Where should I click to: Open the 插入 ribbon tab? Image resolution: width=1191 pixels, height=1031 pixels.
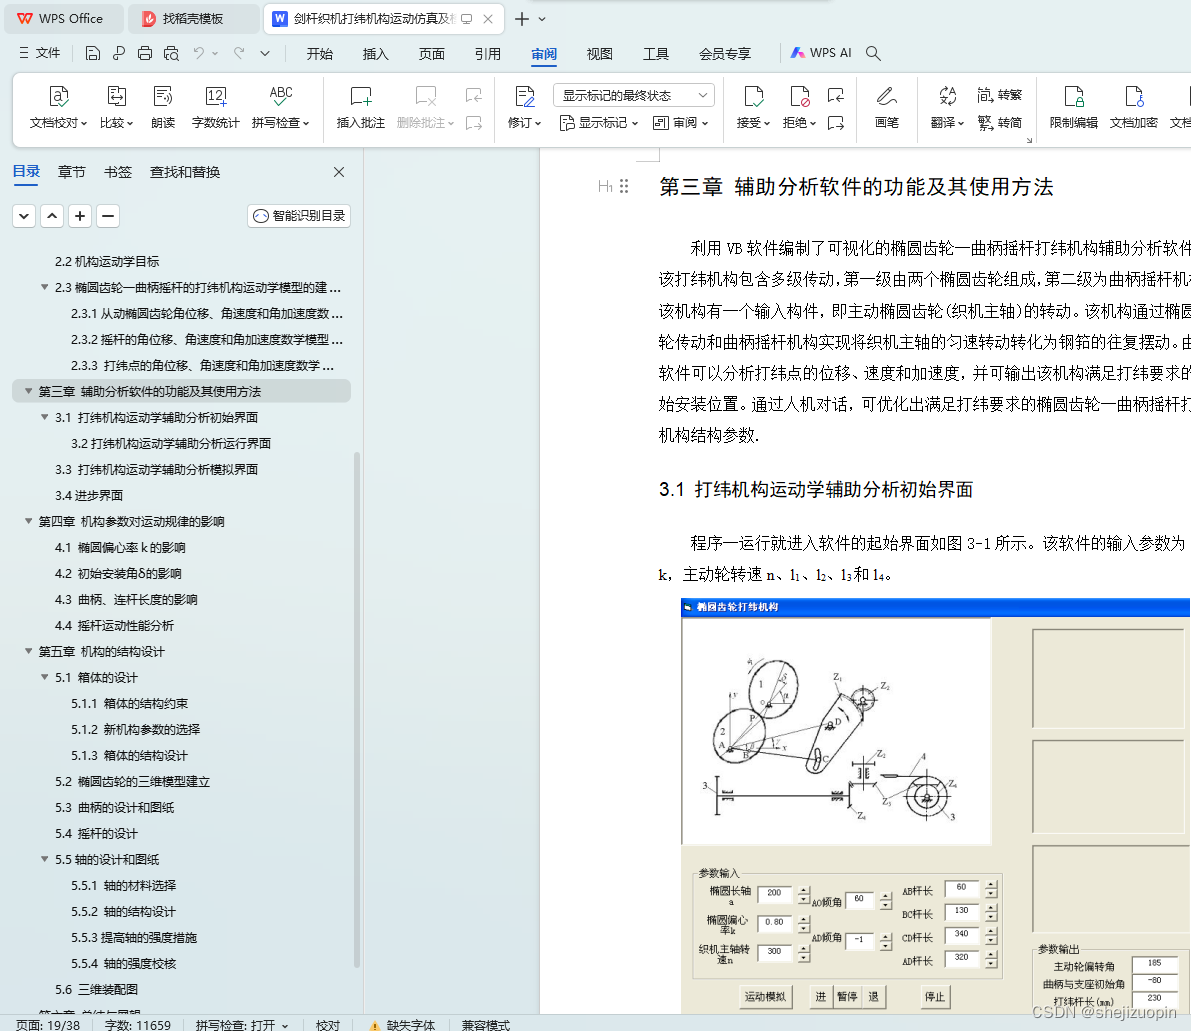pos(375,54)
